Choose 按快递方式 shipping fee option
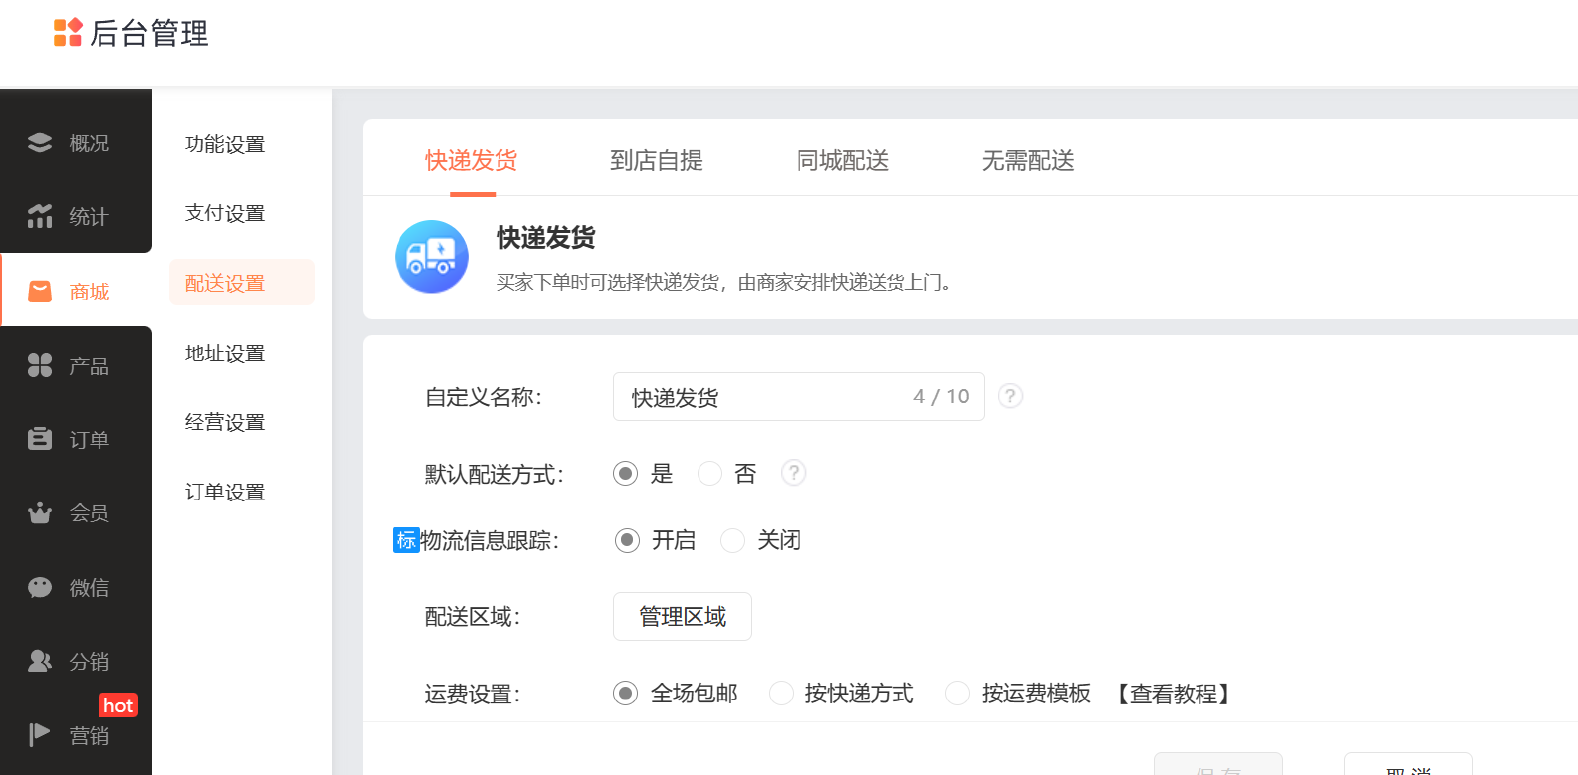Viewport: 1578px width, 775px height. click(x=781, y=693)
